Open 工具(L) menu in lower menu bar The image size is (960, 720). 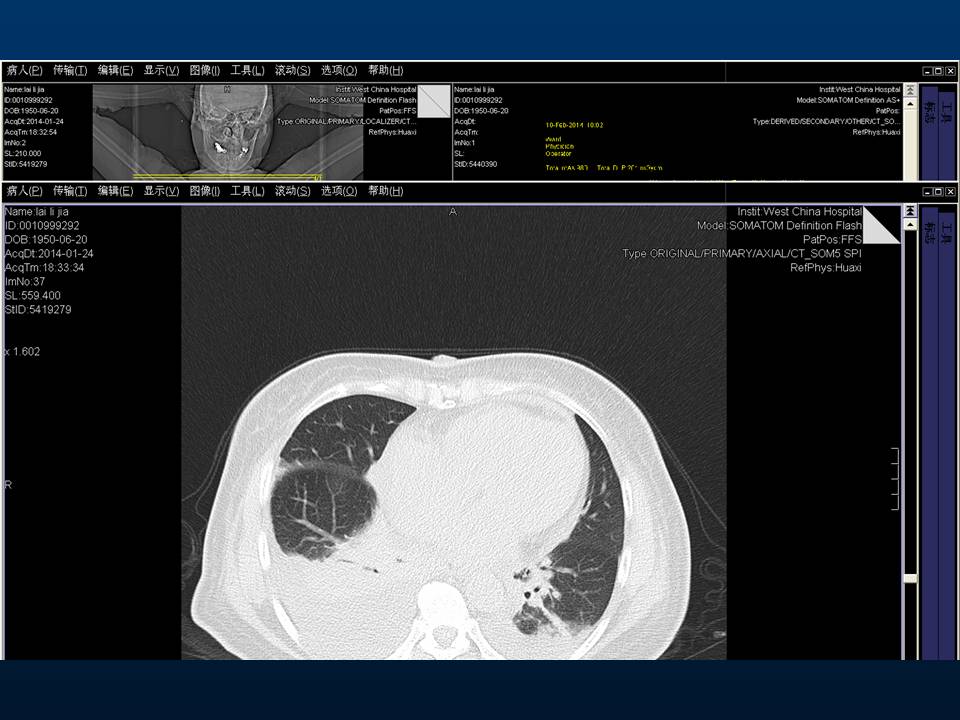[x=247, y=190]
